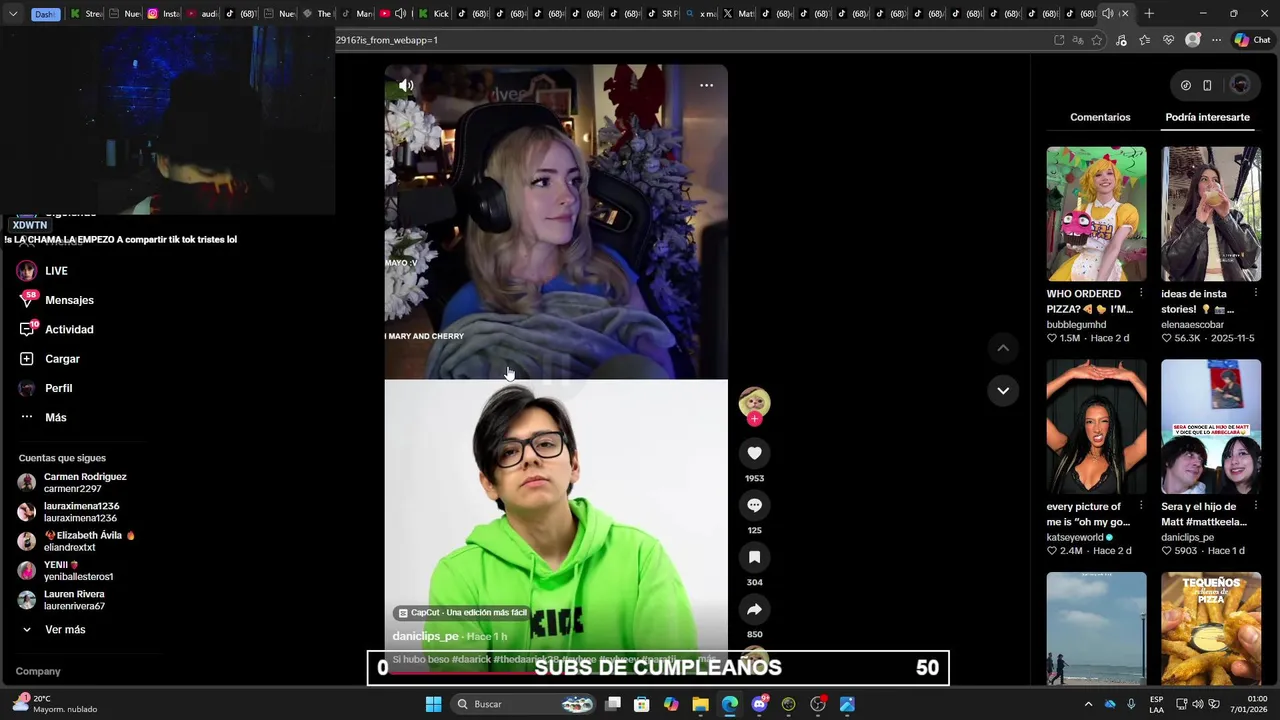
Task: Follow the creator using the red plus badge
Action: pyautogui.click(x=754, y=419)
